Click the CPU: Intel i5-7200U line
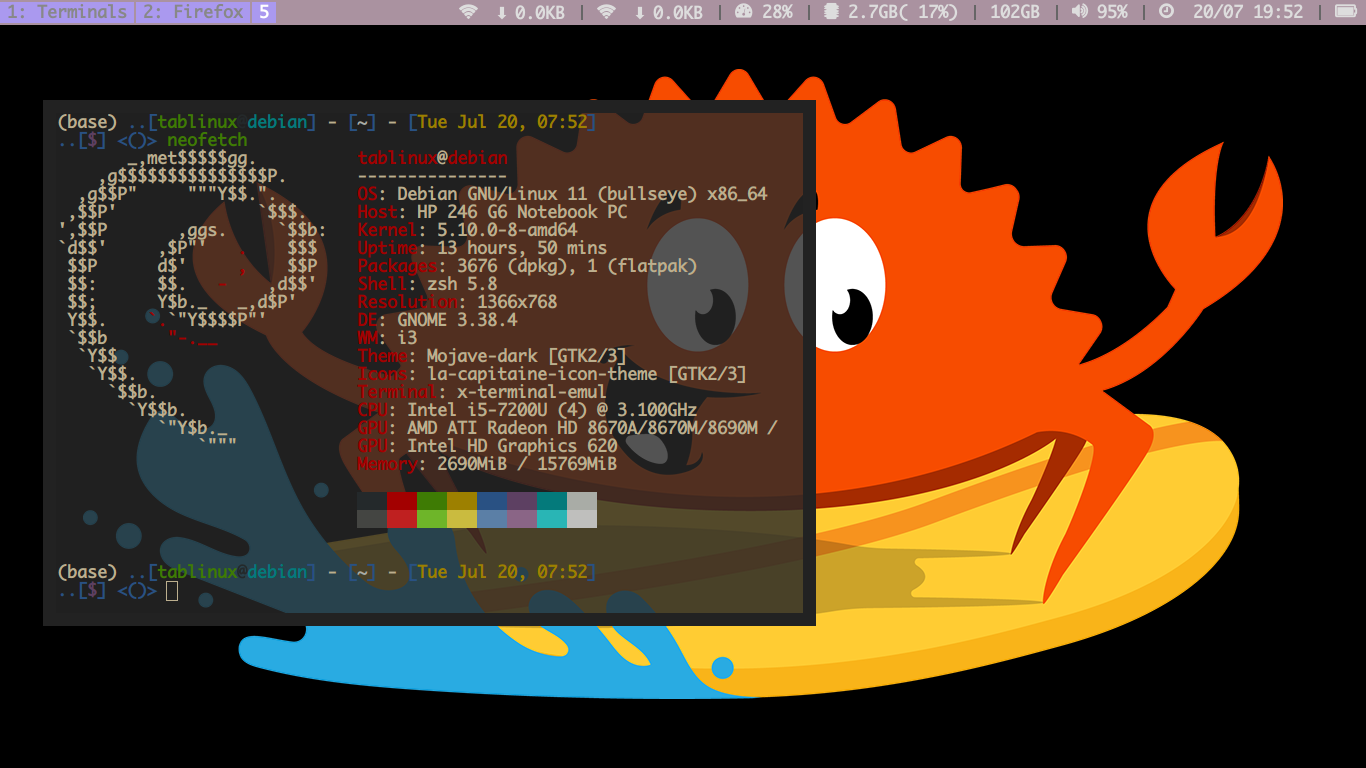Viewport: 1366px width, 768px height. point(527,410)
